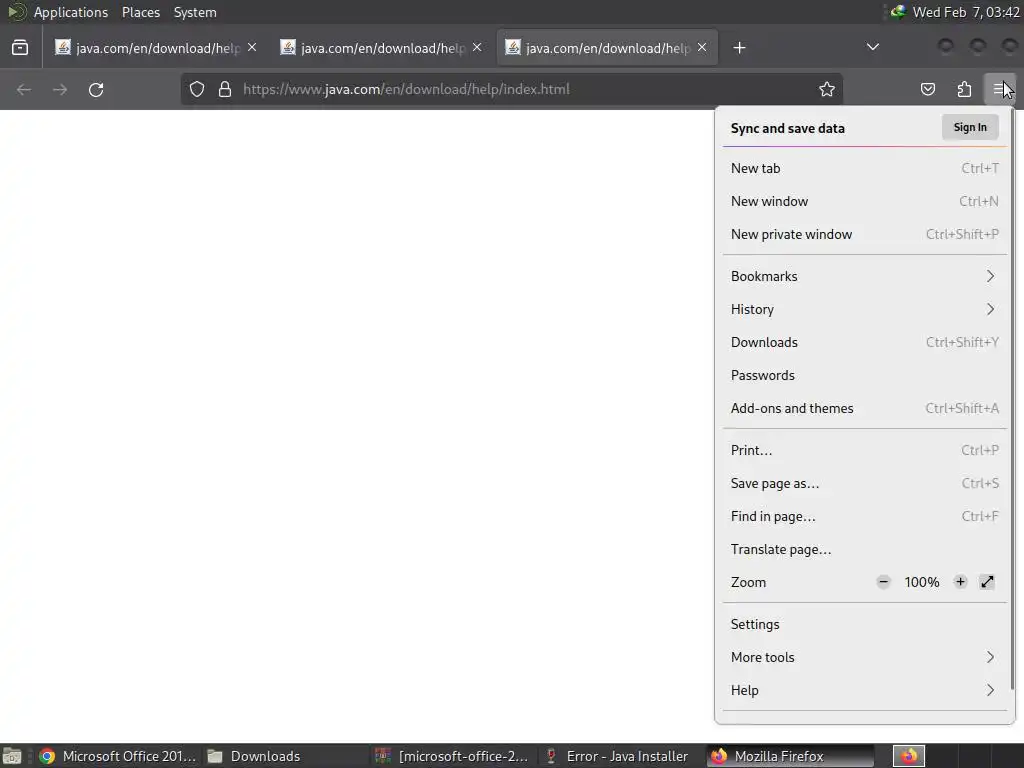Select Translate page…
1024x768 pixels.
865,549
